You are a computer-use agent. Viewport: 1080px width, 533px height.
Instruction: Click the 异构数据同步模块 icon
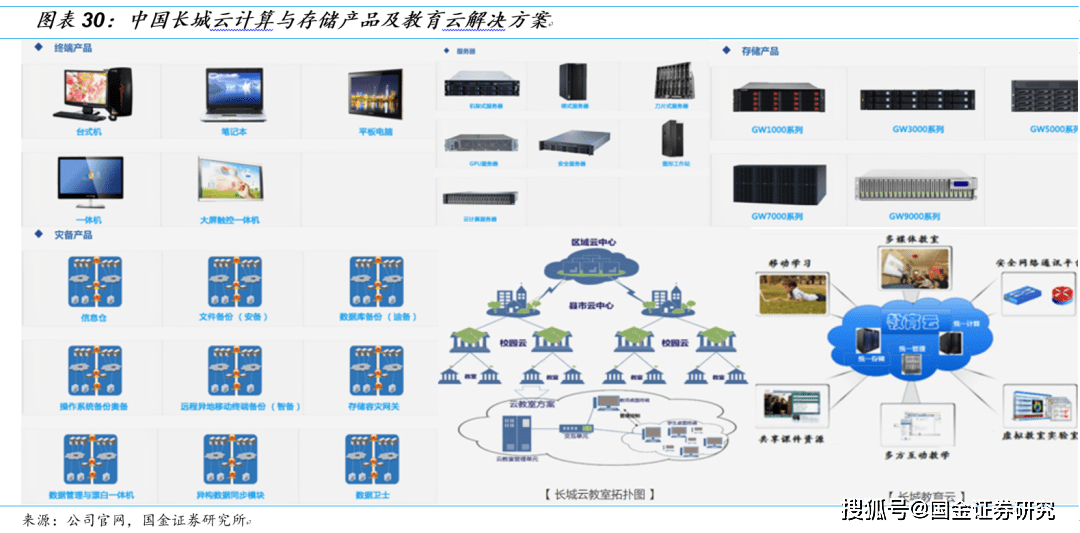pos(231,459)
